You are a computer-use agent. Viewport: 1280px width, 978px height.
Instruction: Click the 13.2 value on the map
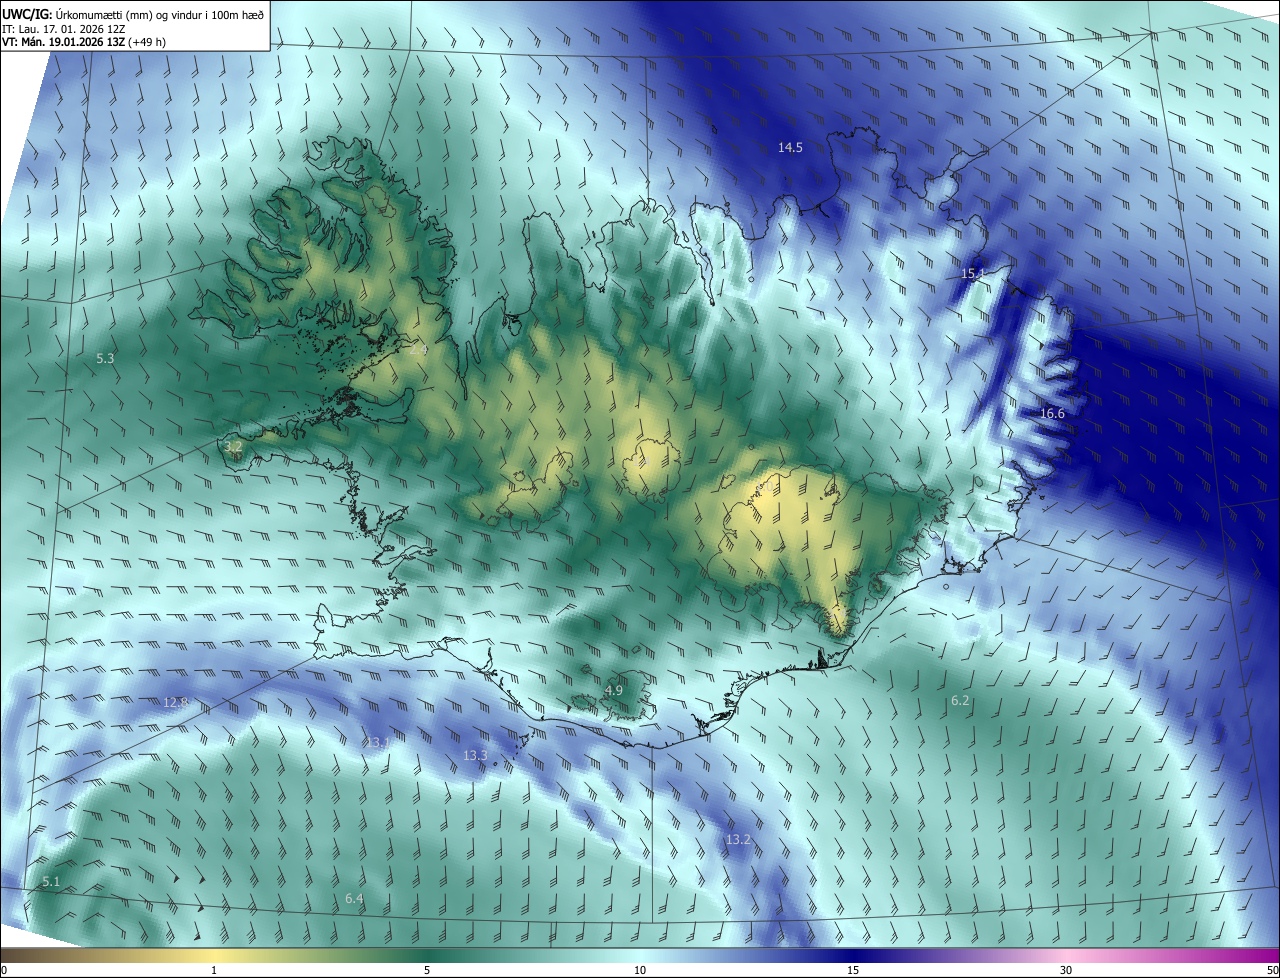point(738,839)
